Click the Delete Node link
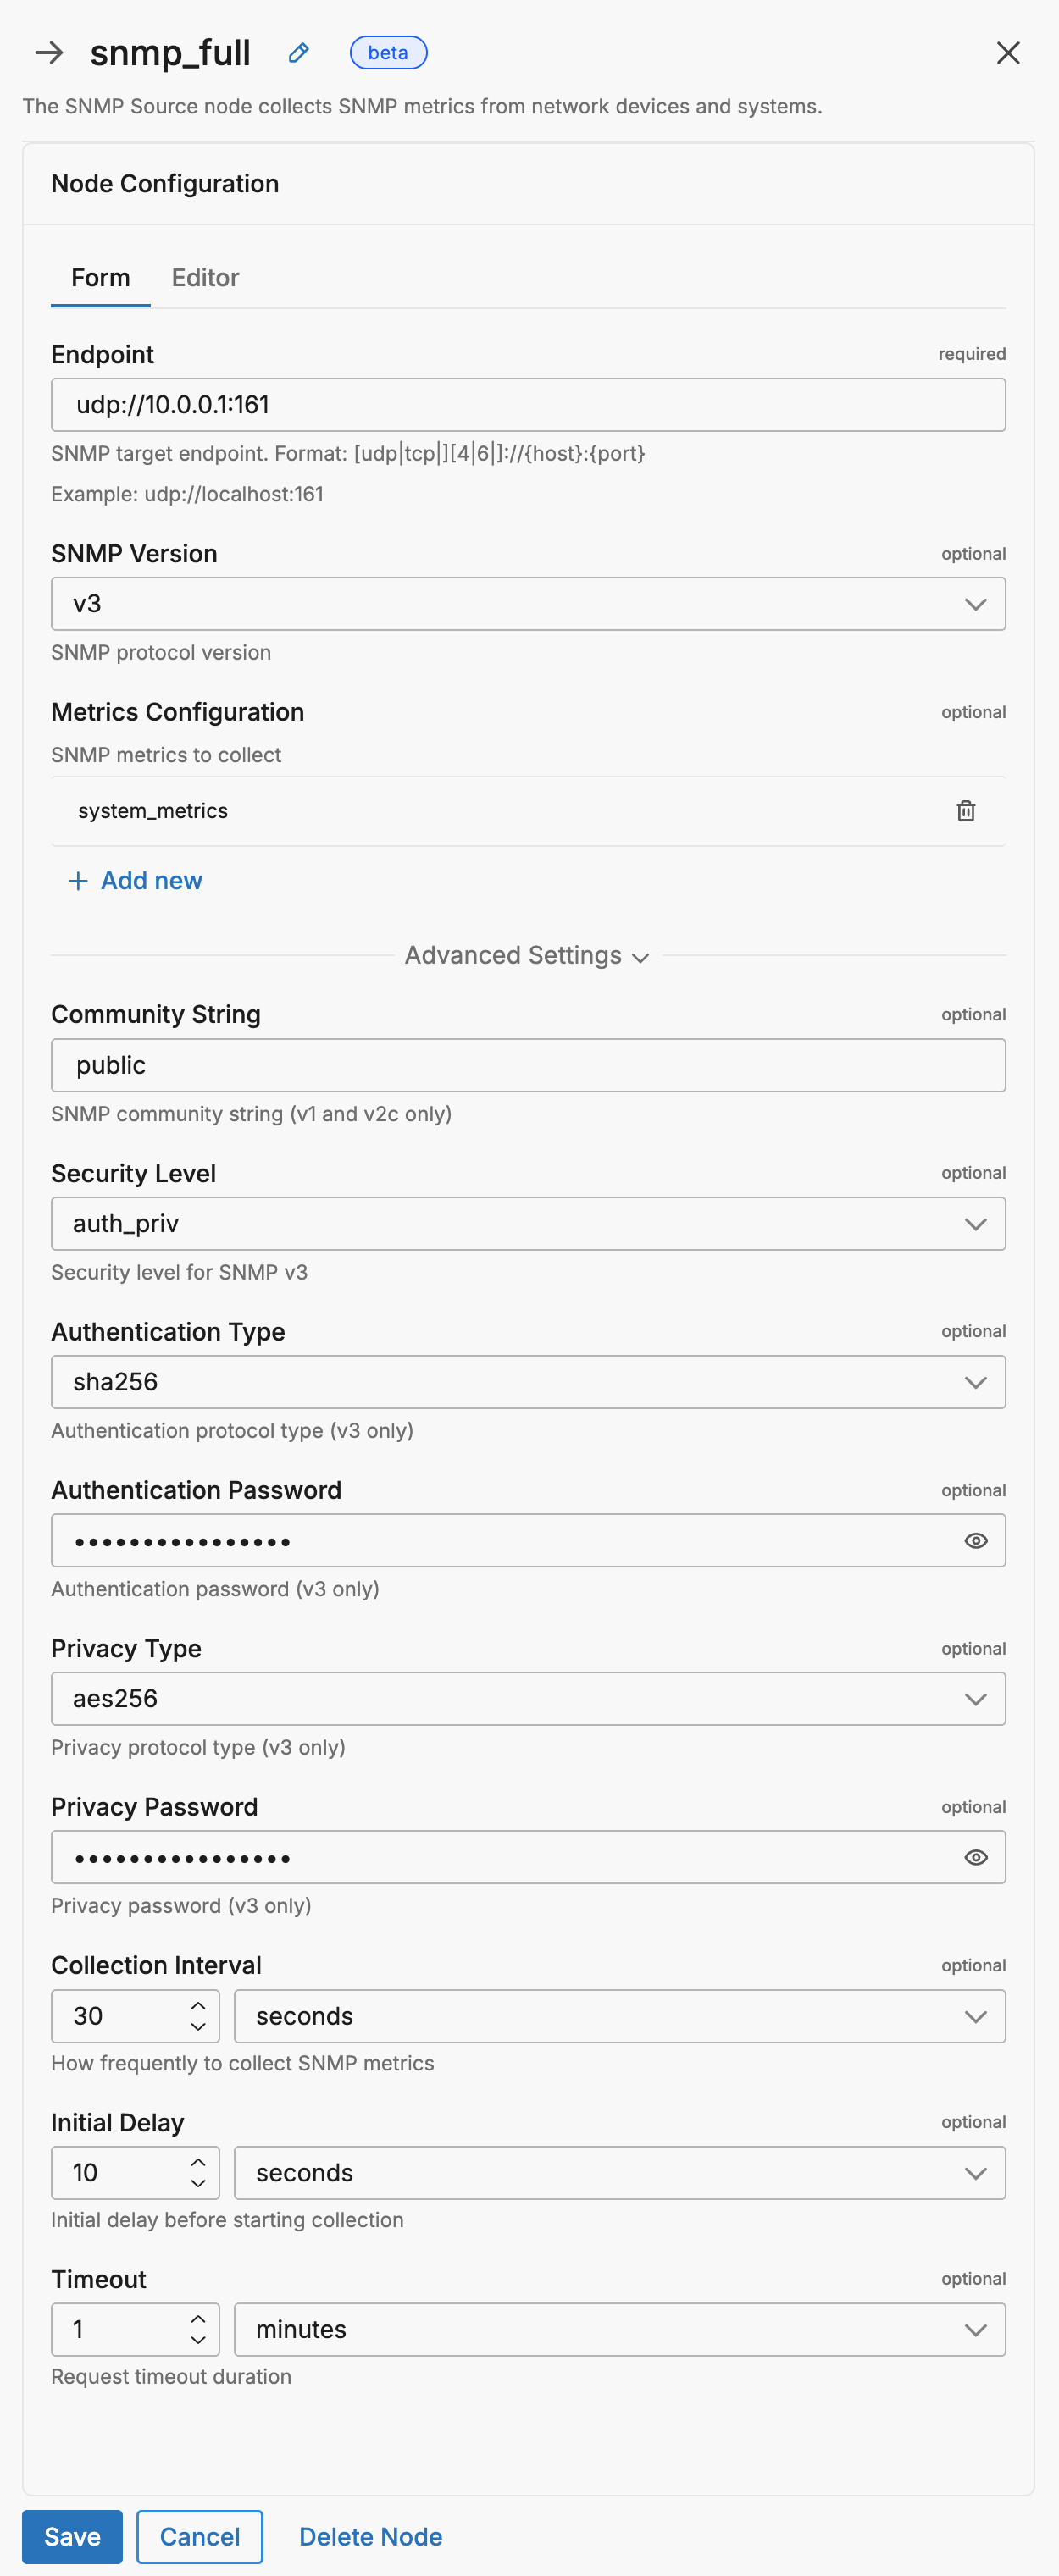Screen dimensions: 1059x2576 370,2536
